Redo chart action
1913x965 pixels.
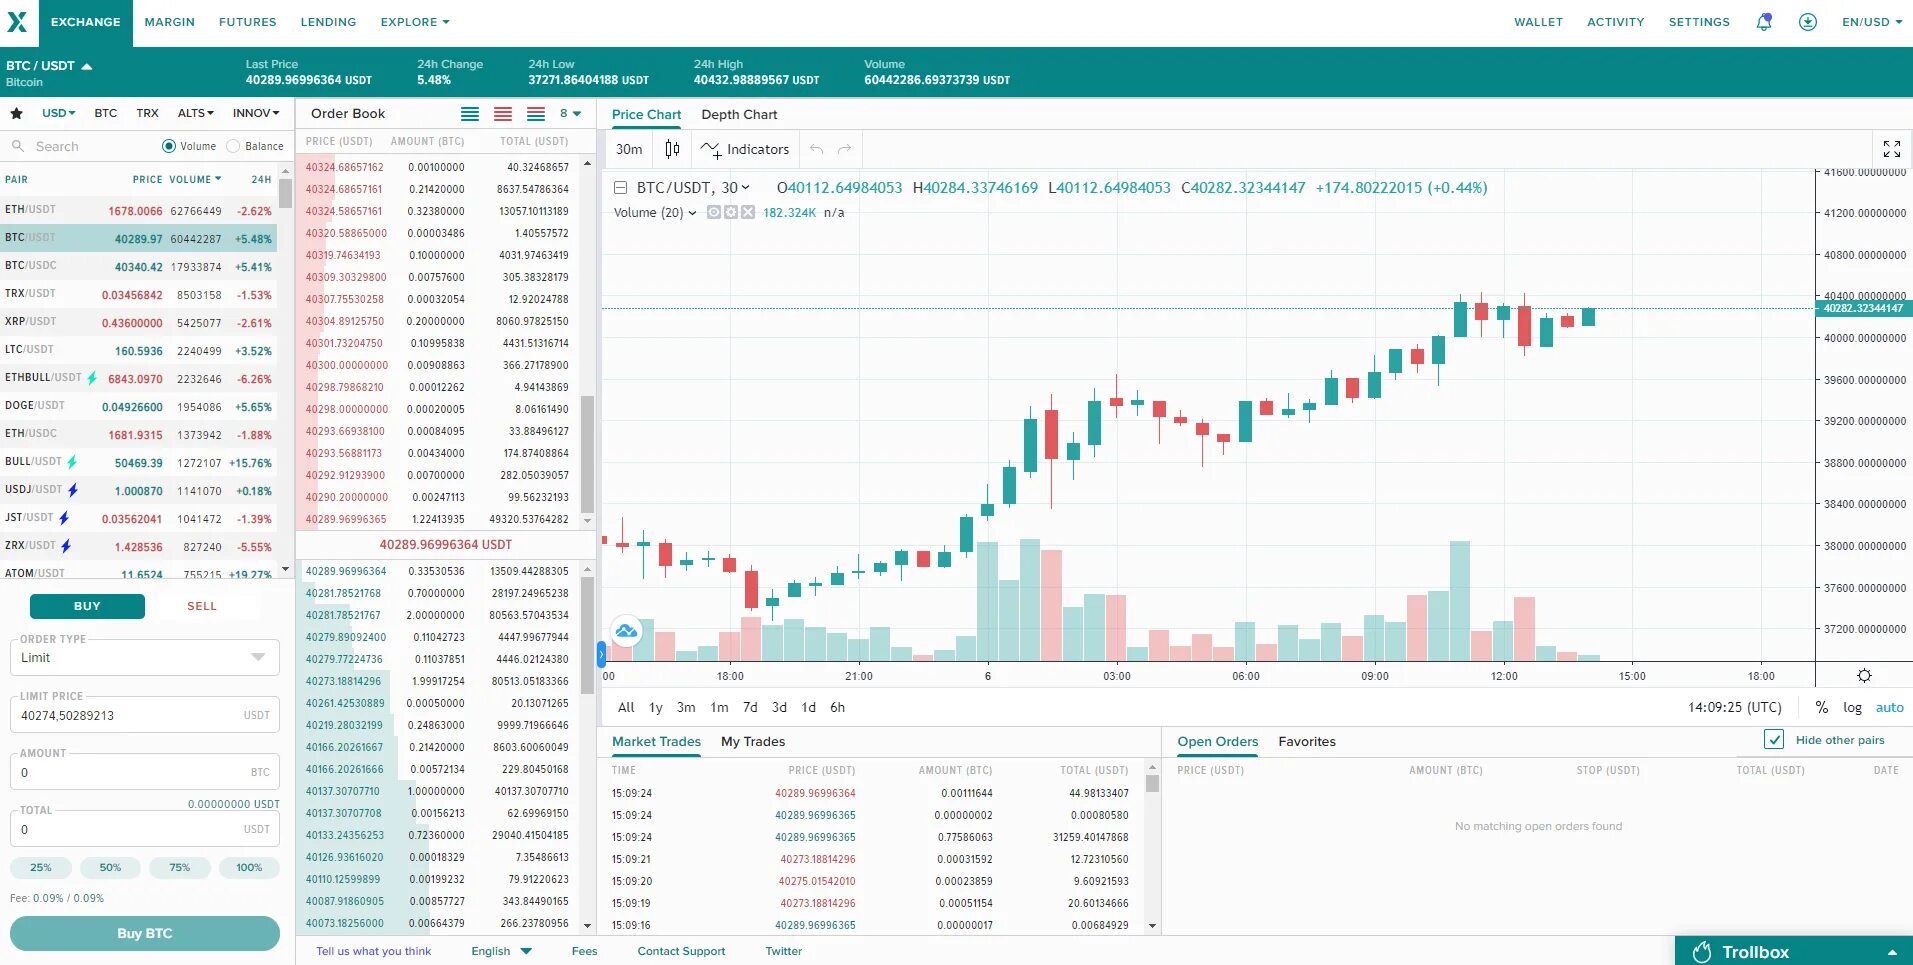845,149
